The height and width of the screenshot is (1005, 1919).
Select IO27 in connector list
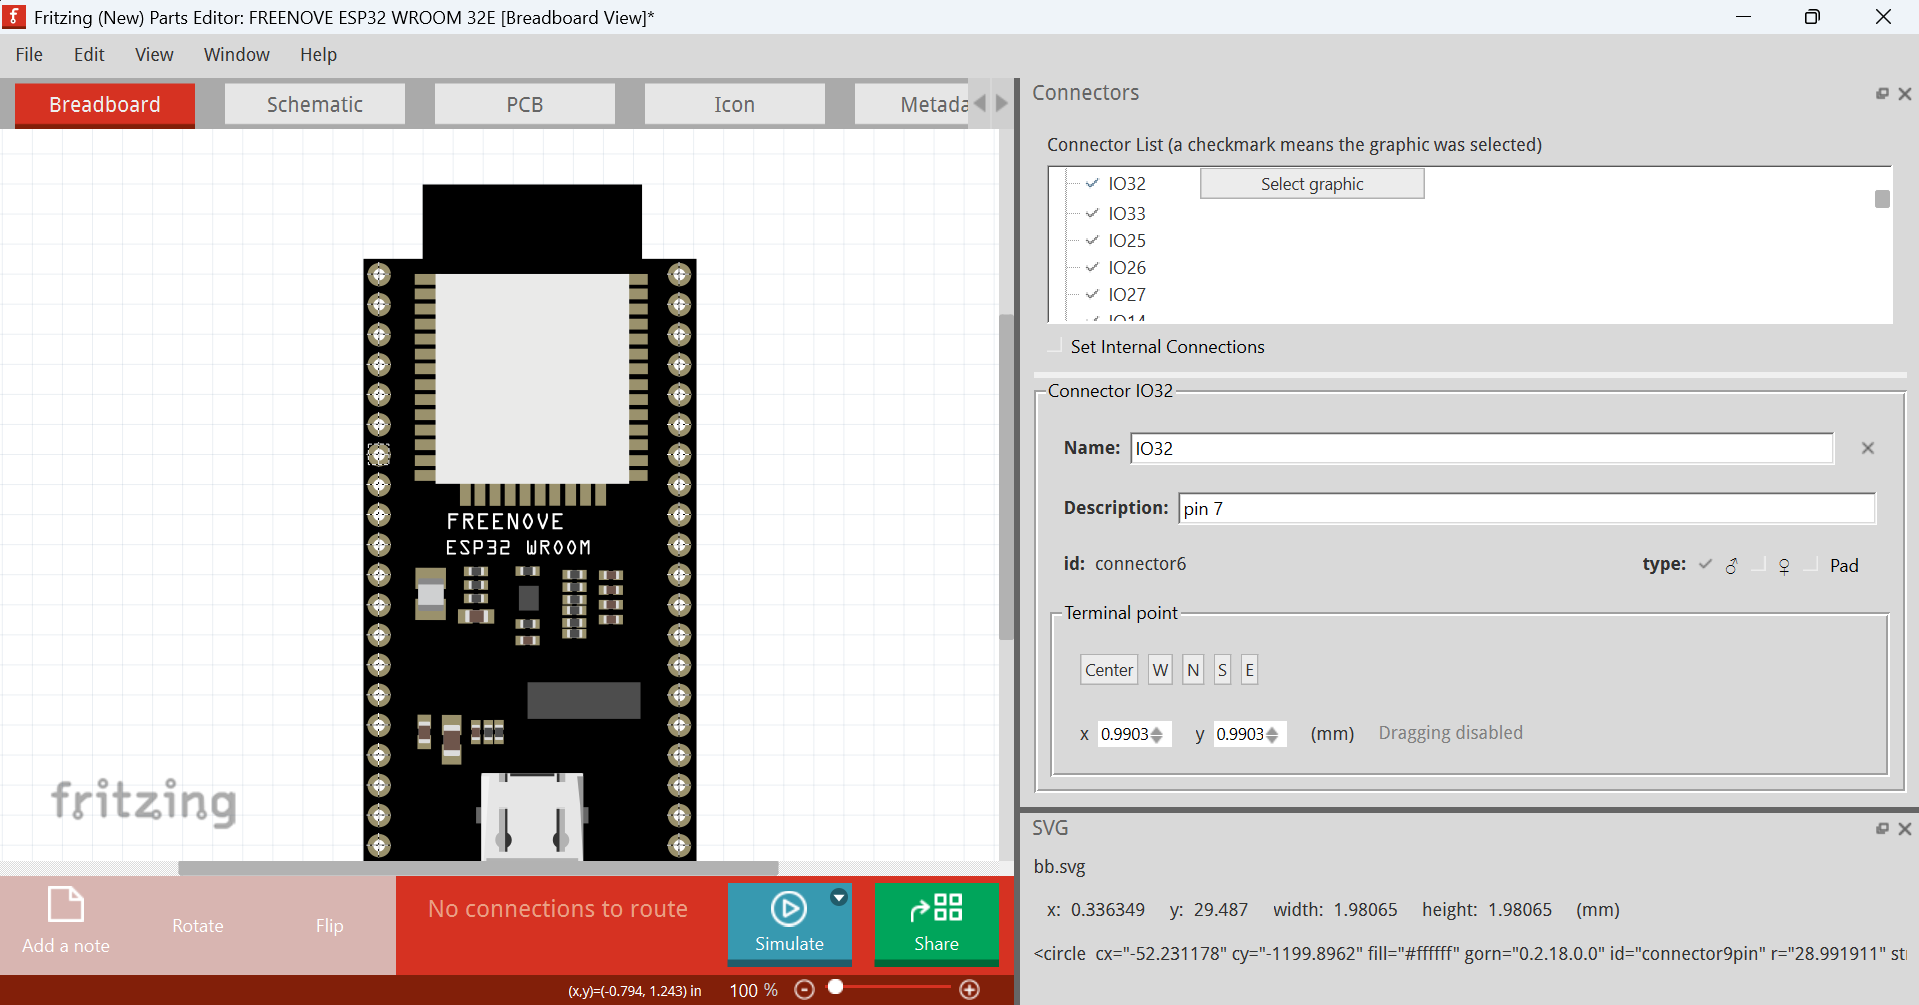pos(1127,294)
